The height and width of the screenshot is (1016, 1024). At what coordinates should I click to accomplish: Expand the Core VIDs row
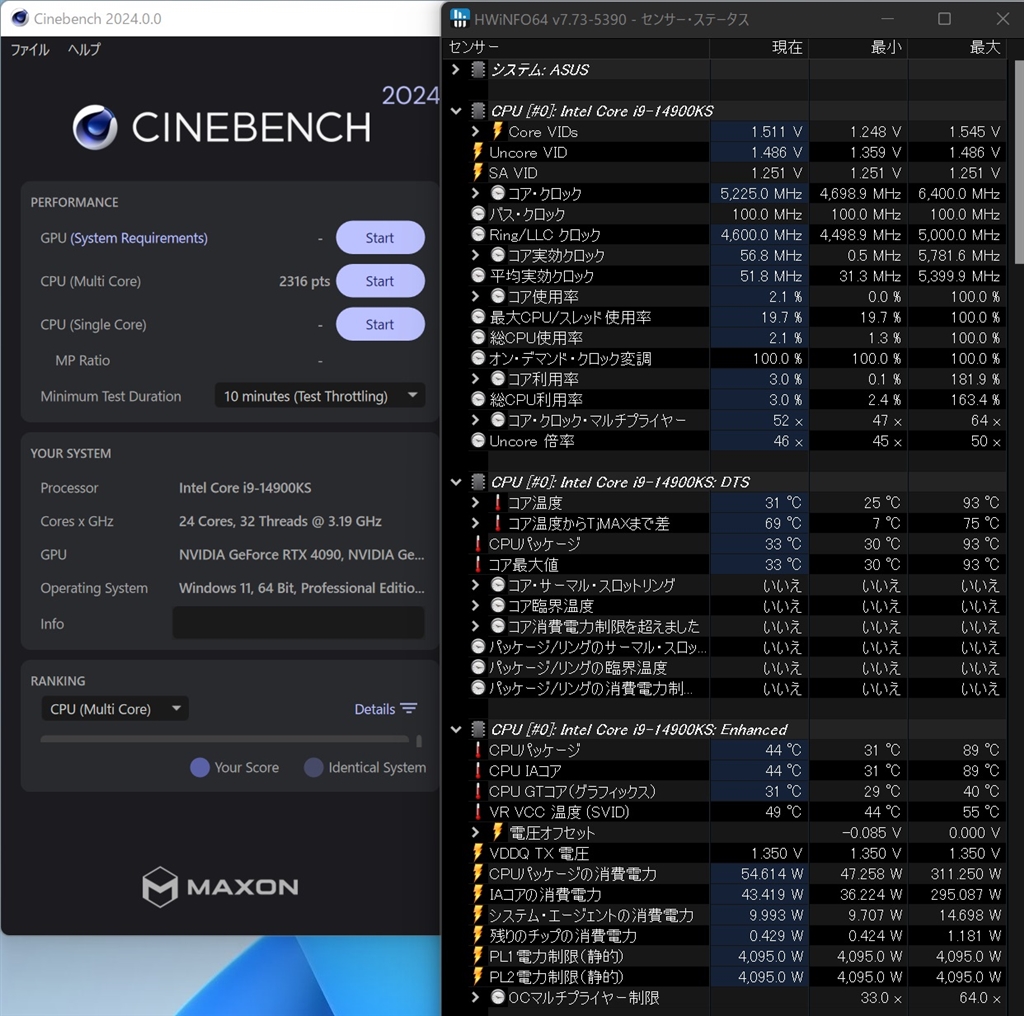click(x=475, y=132)
